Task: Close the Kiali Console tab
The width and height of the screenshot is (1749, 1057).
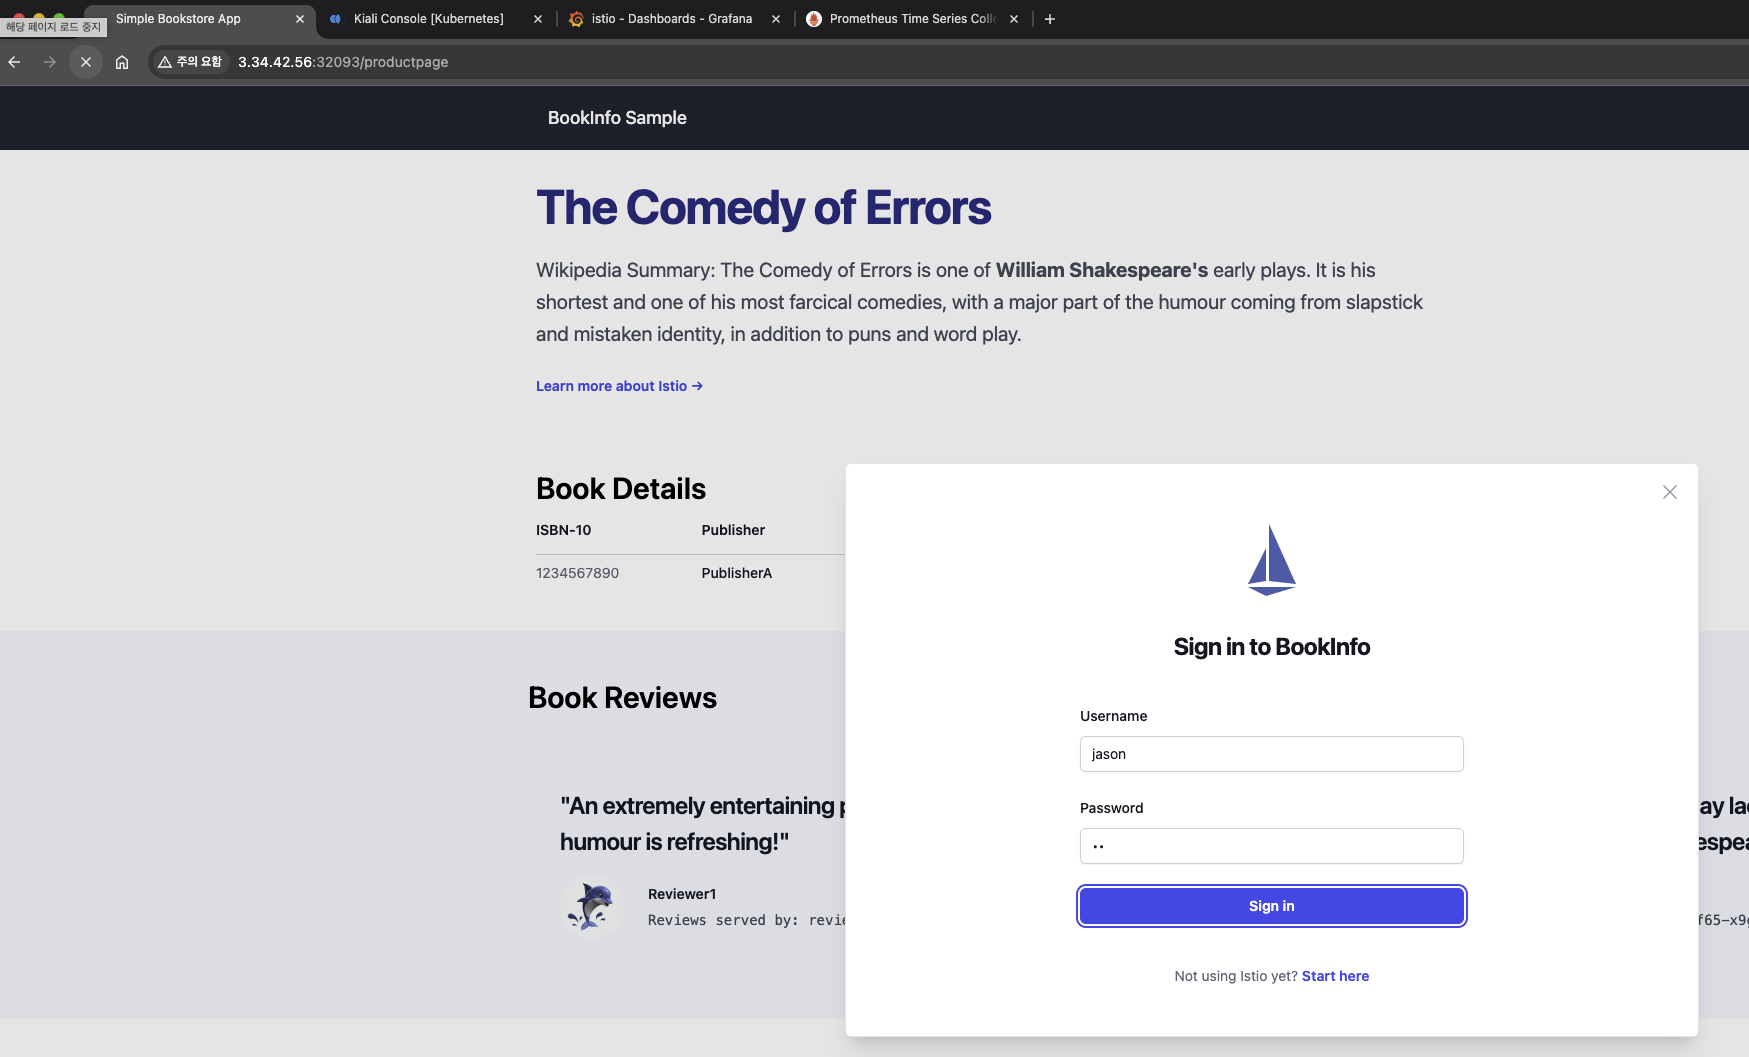Action: coord(538,19)
